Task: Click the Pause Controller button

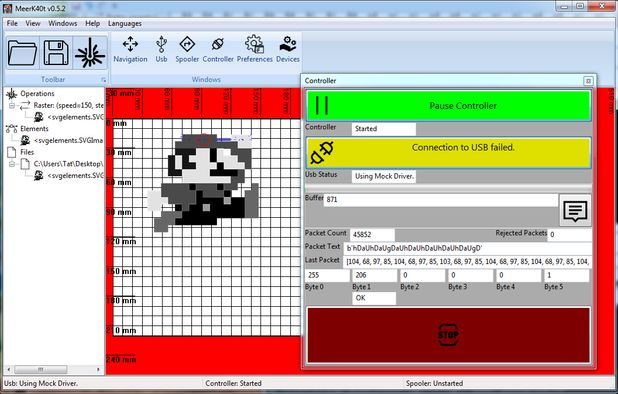Action: 448,106
